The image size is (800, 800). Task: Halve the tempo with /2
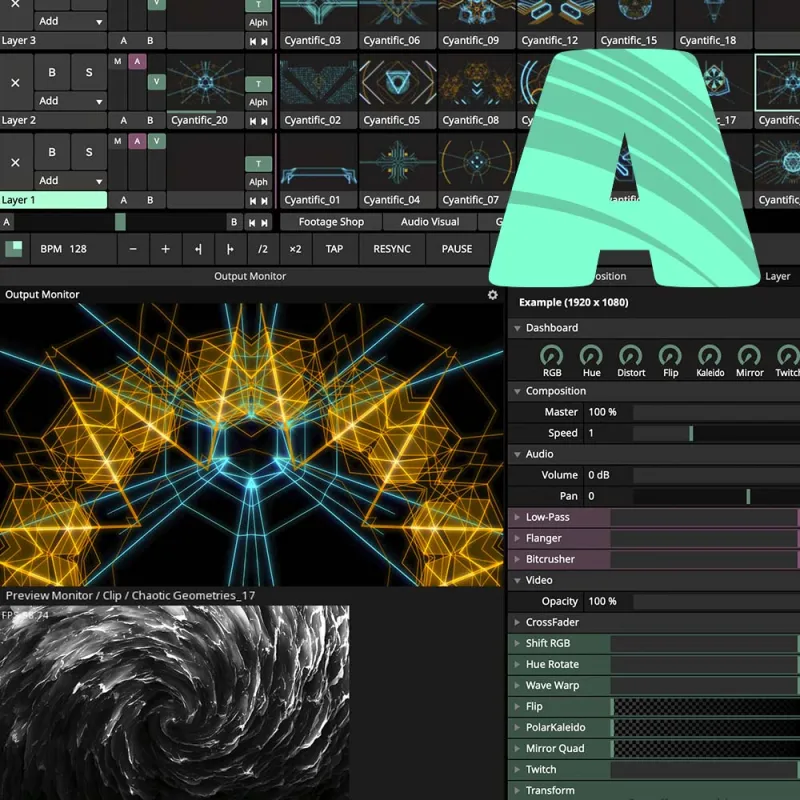pyautogui.click(x=263, y=249)
